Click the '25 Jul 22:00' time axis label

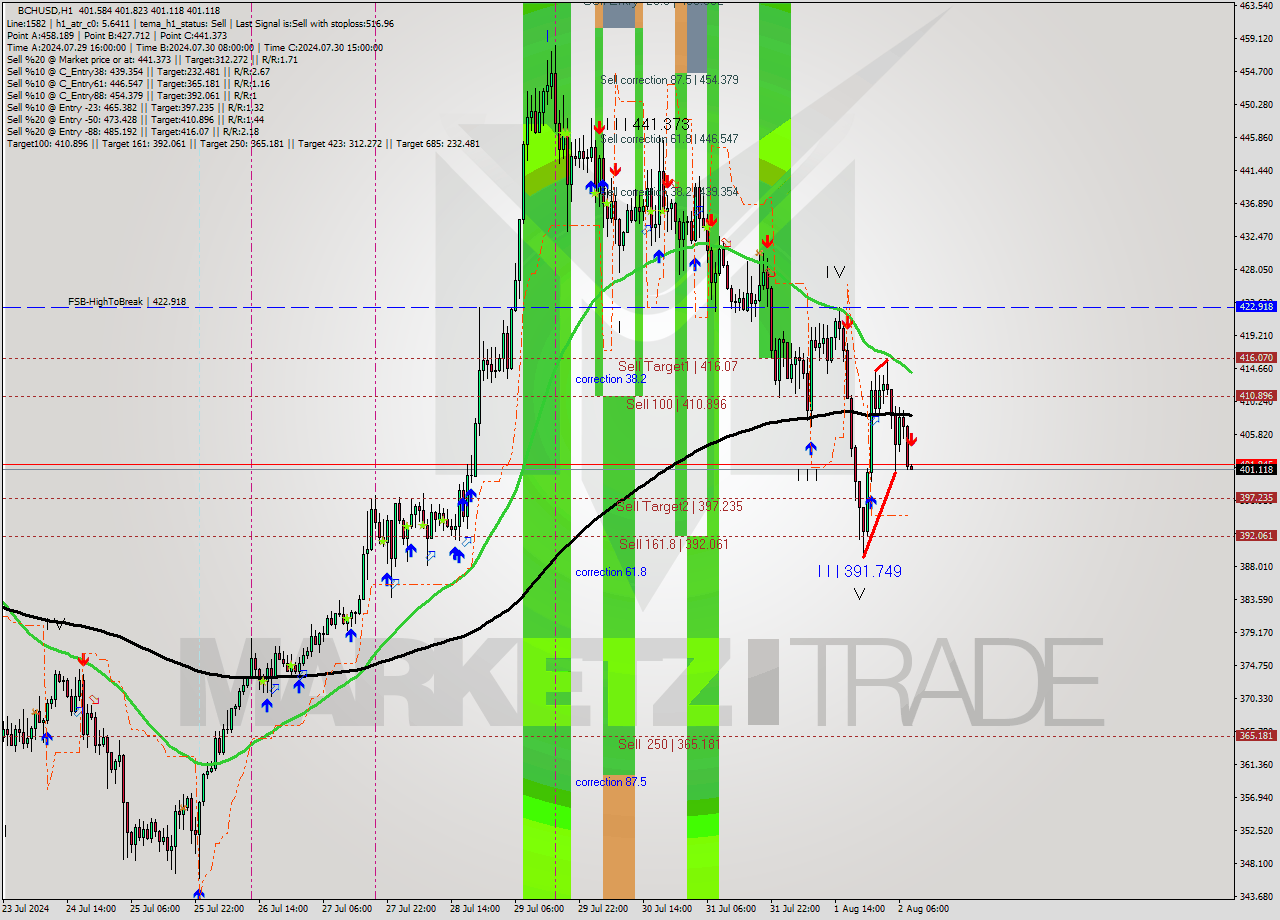218,909
